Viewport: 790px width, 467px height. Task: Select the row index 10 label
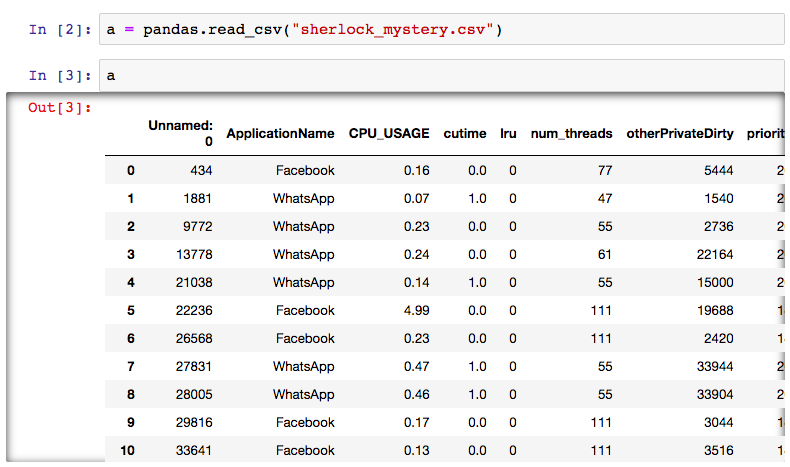click(x=127, y=451)
